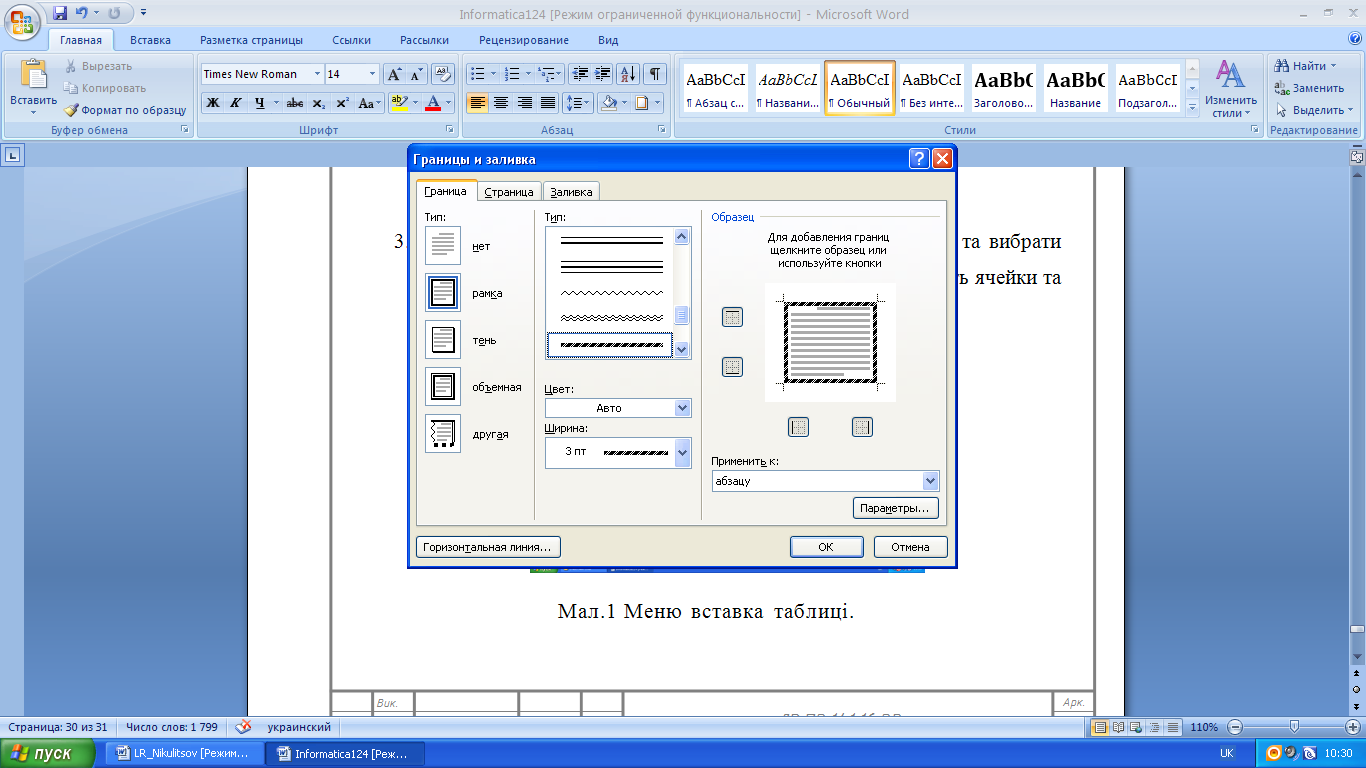Toggle superscript formatting
1366x768 pixels.
[x=342, y=103]
